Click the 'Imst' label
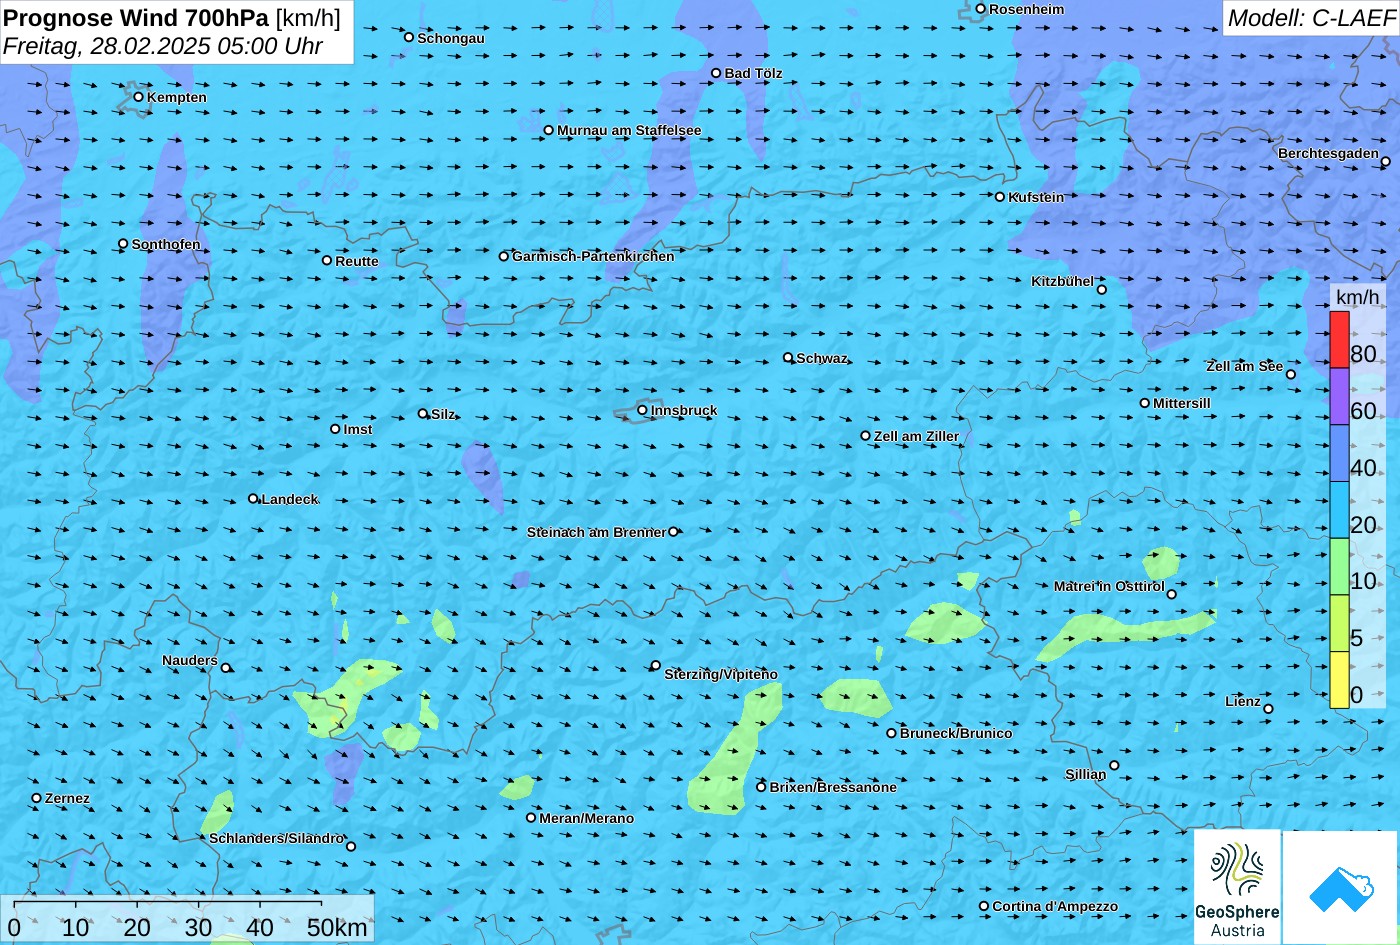Image resolution: width=1400 pixels, height=945 pixels. pos(358,429)
